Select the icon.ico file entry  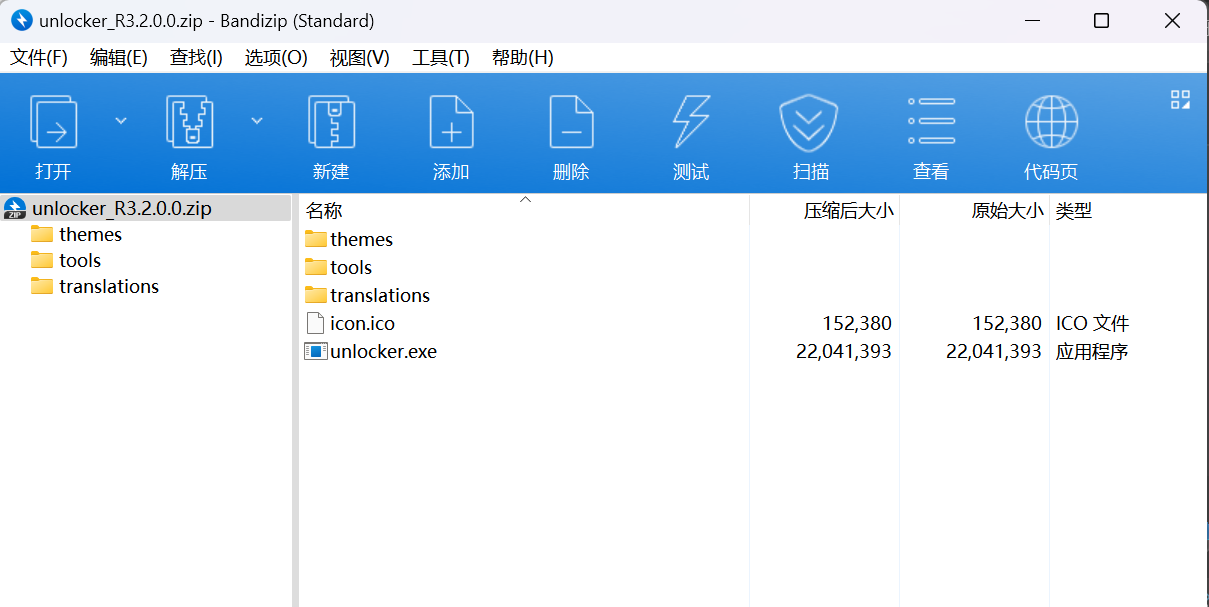pyautogui.click(x=362, y=324)
